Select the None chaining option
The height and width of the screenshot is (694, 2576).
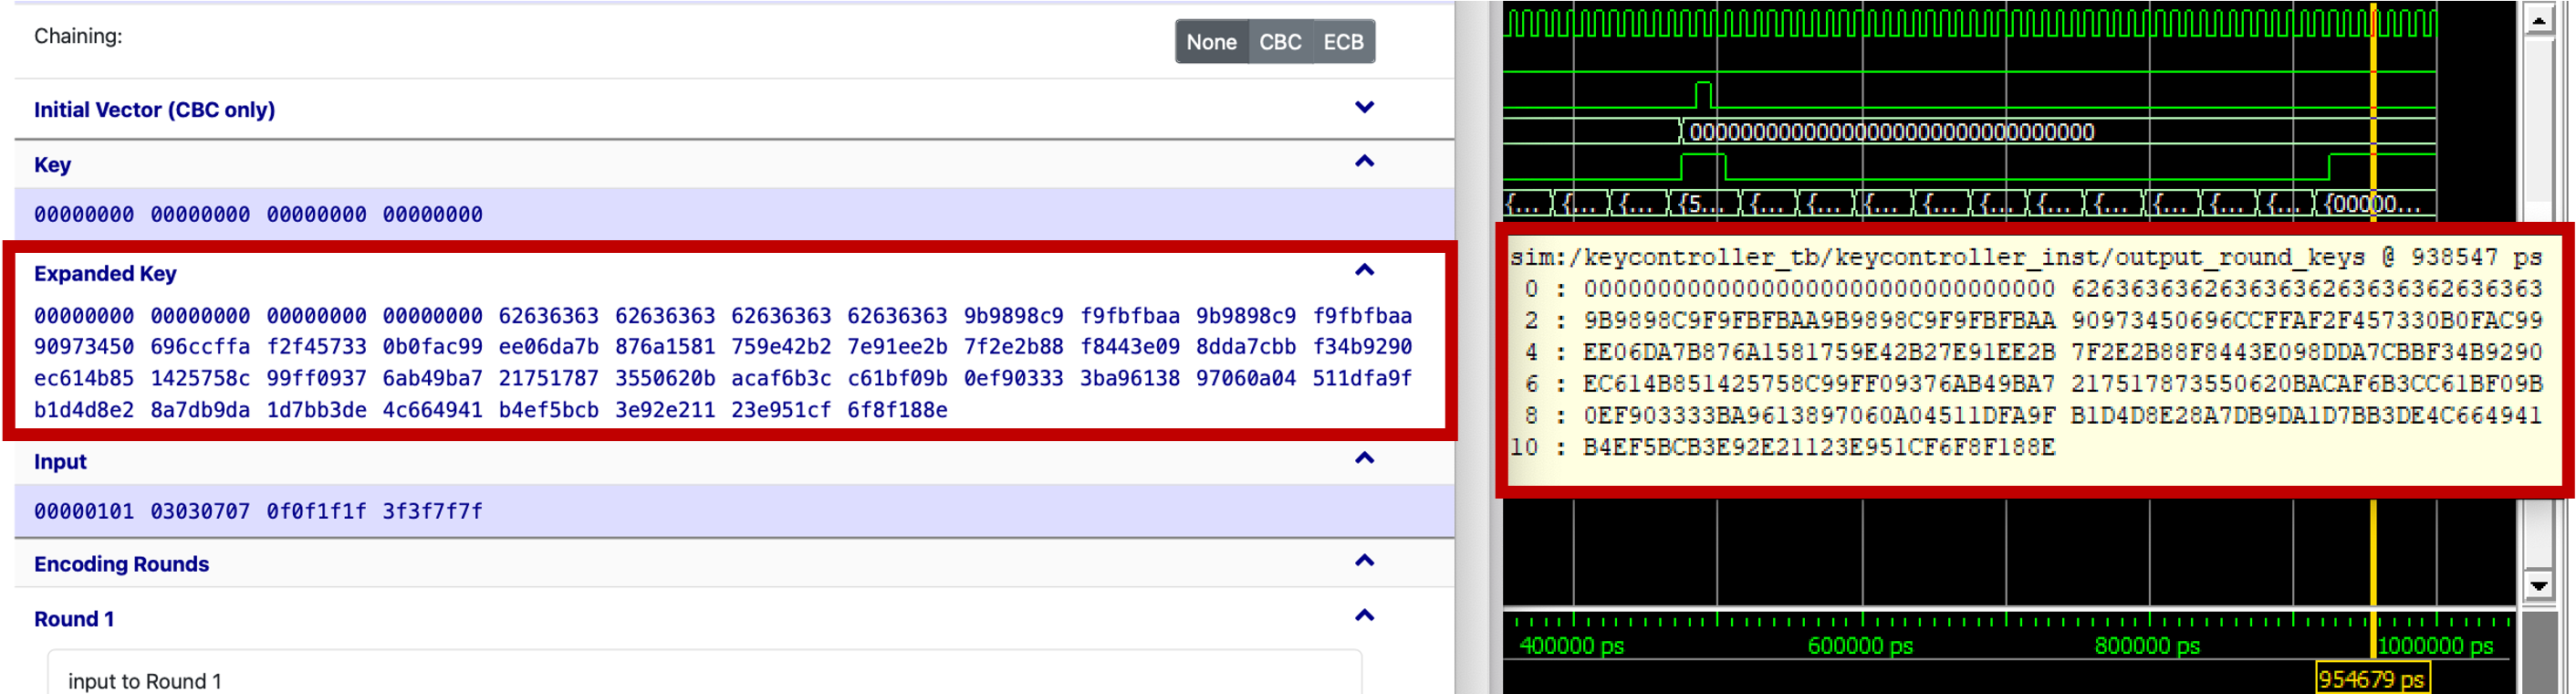click(x=1211, y=42)
